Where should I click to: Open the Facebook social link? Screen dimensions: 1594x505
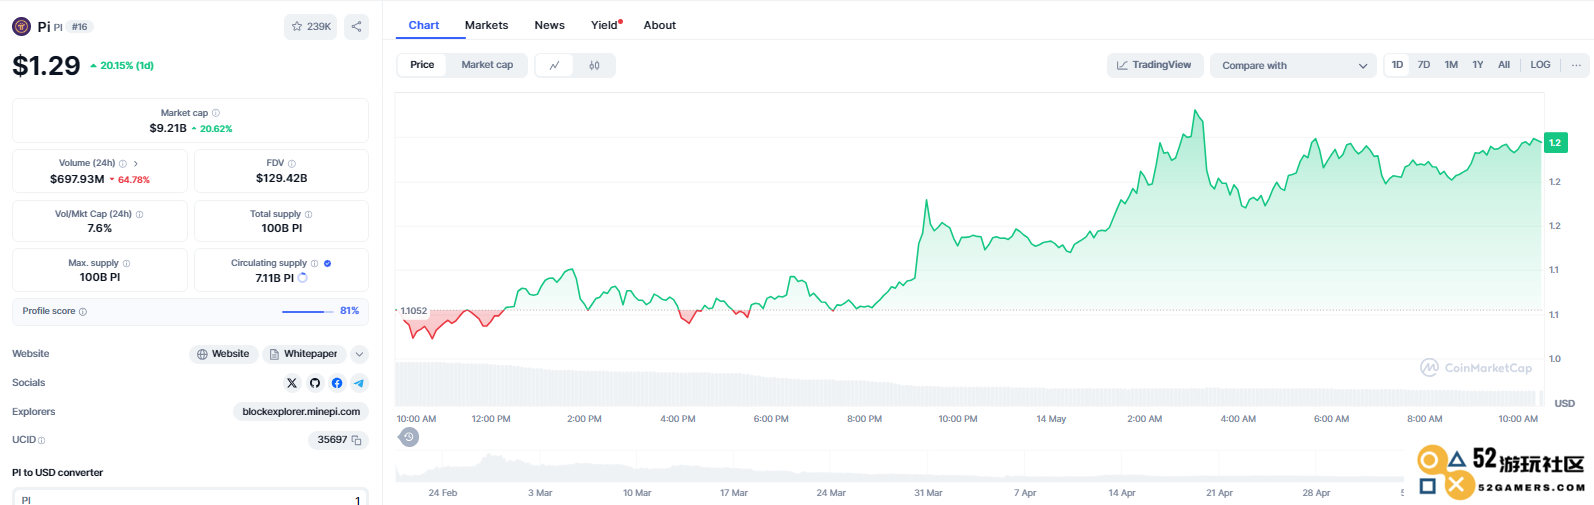coord(337,383)
